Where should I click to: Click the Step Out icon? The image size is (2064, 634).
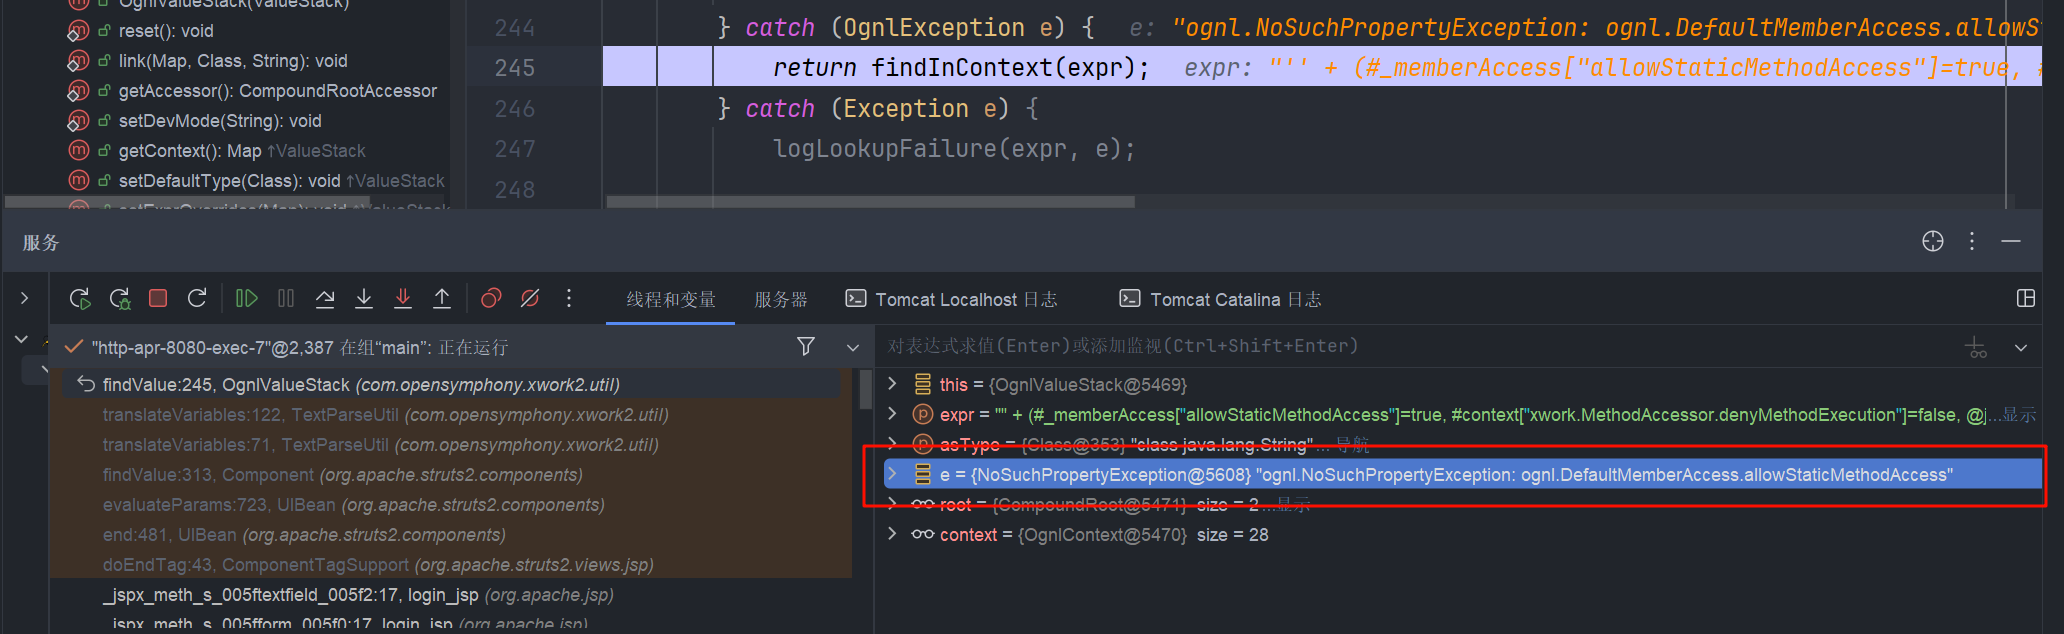pos(442,298)
